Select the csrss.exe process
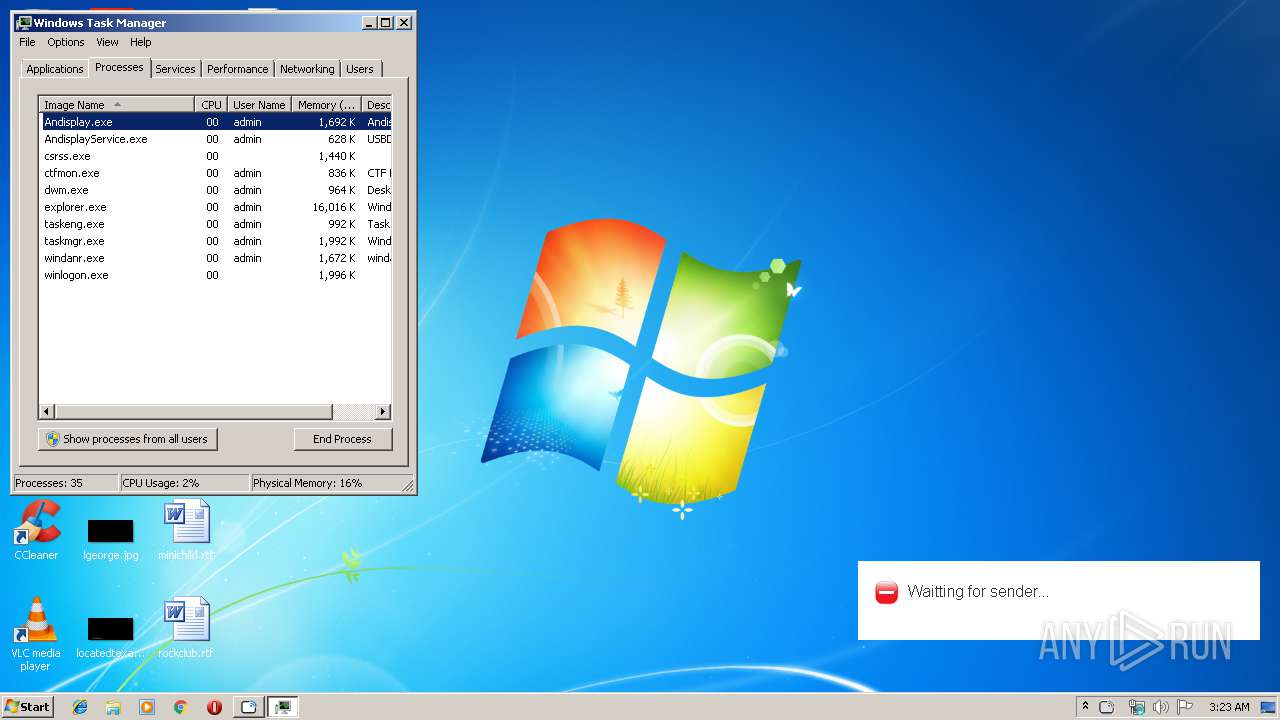This screenshot has width=1280, height=720. point(215,156)
